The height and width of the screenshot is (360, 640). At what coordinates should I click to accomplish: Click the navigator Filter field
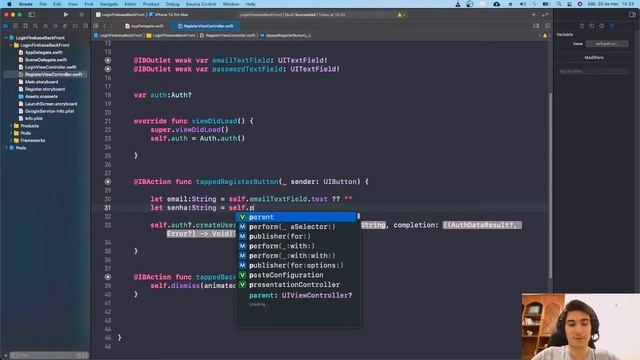pos(48,356)
